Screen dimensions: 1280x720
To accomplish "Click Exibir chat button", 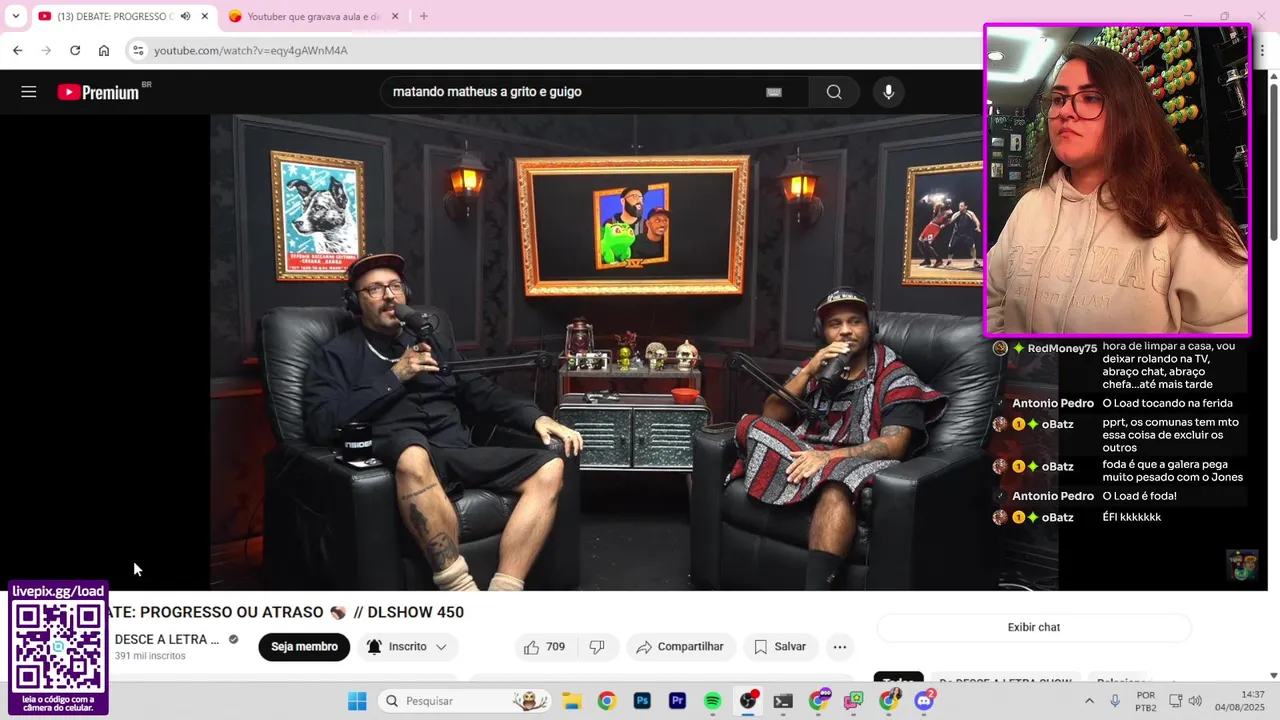I will tap(1034, 627).
